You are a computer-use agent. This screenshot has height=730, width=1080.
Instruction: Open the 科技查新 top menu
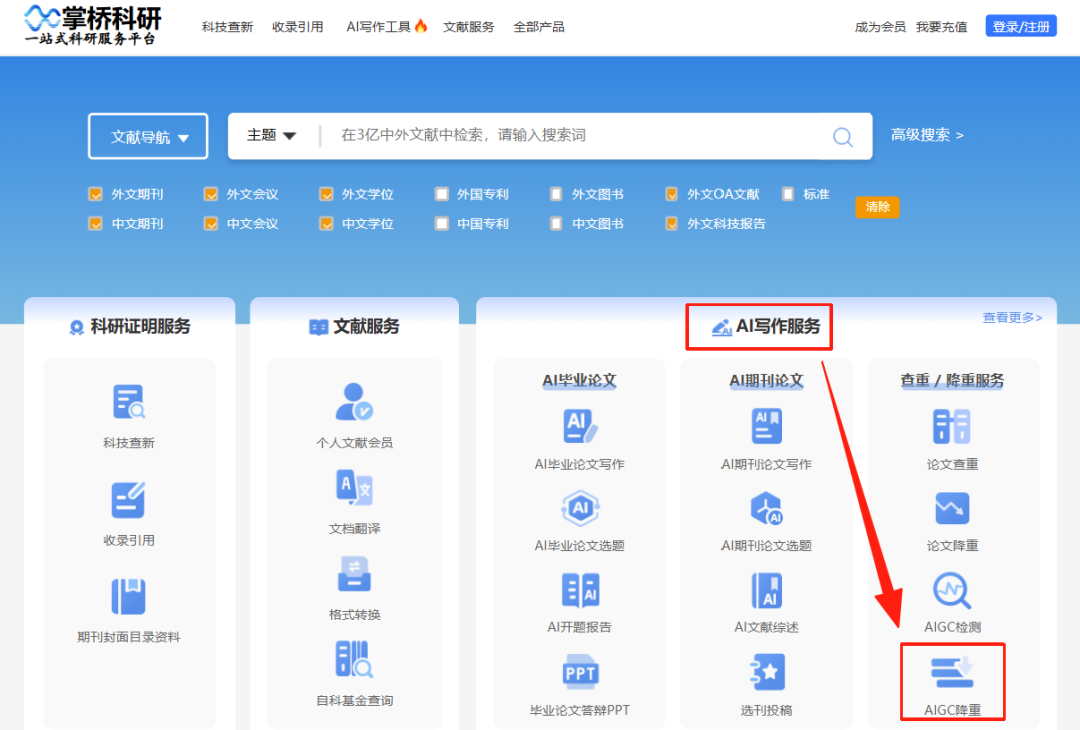[227, 27]
